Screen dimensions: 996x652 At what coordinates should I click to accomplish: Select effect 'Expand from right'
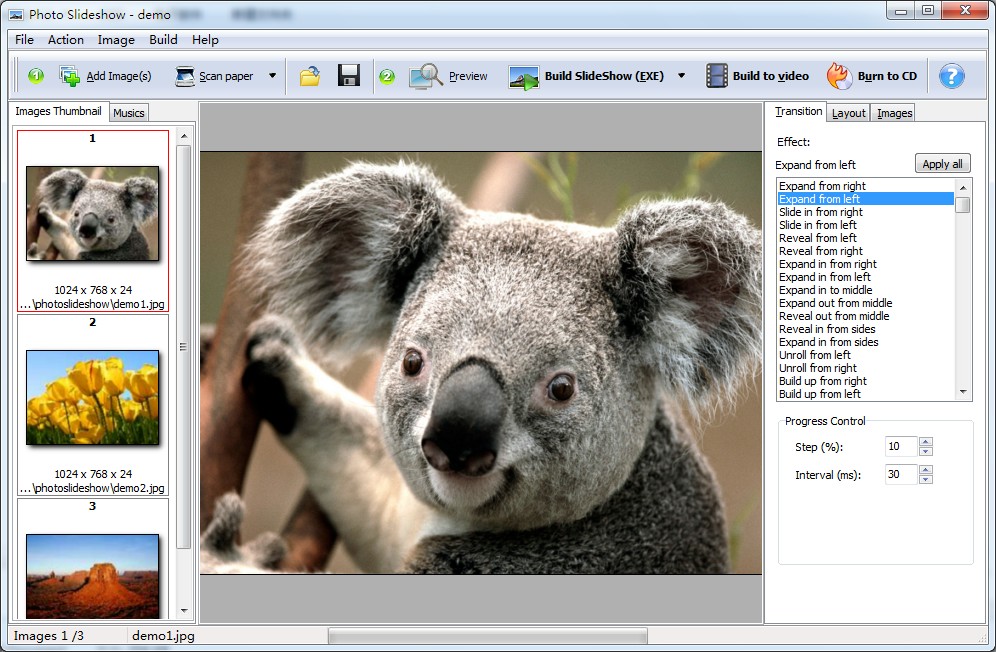(865, 186)
